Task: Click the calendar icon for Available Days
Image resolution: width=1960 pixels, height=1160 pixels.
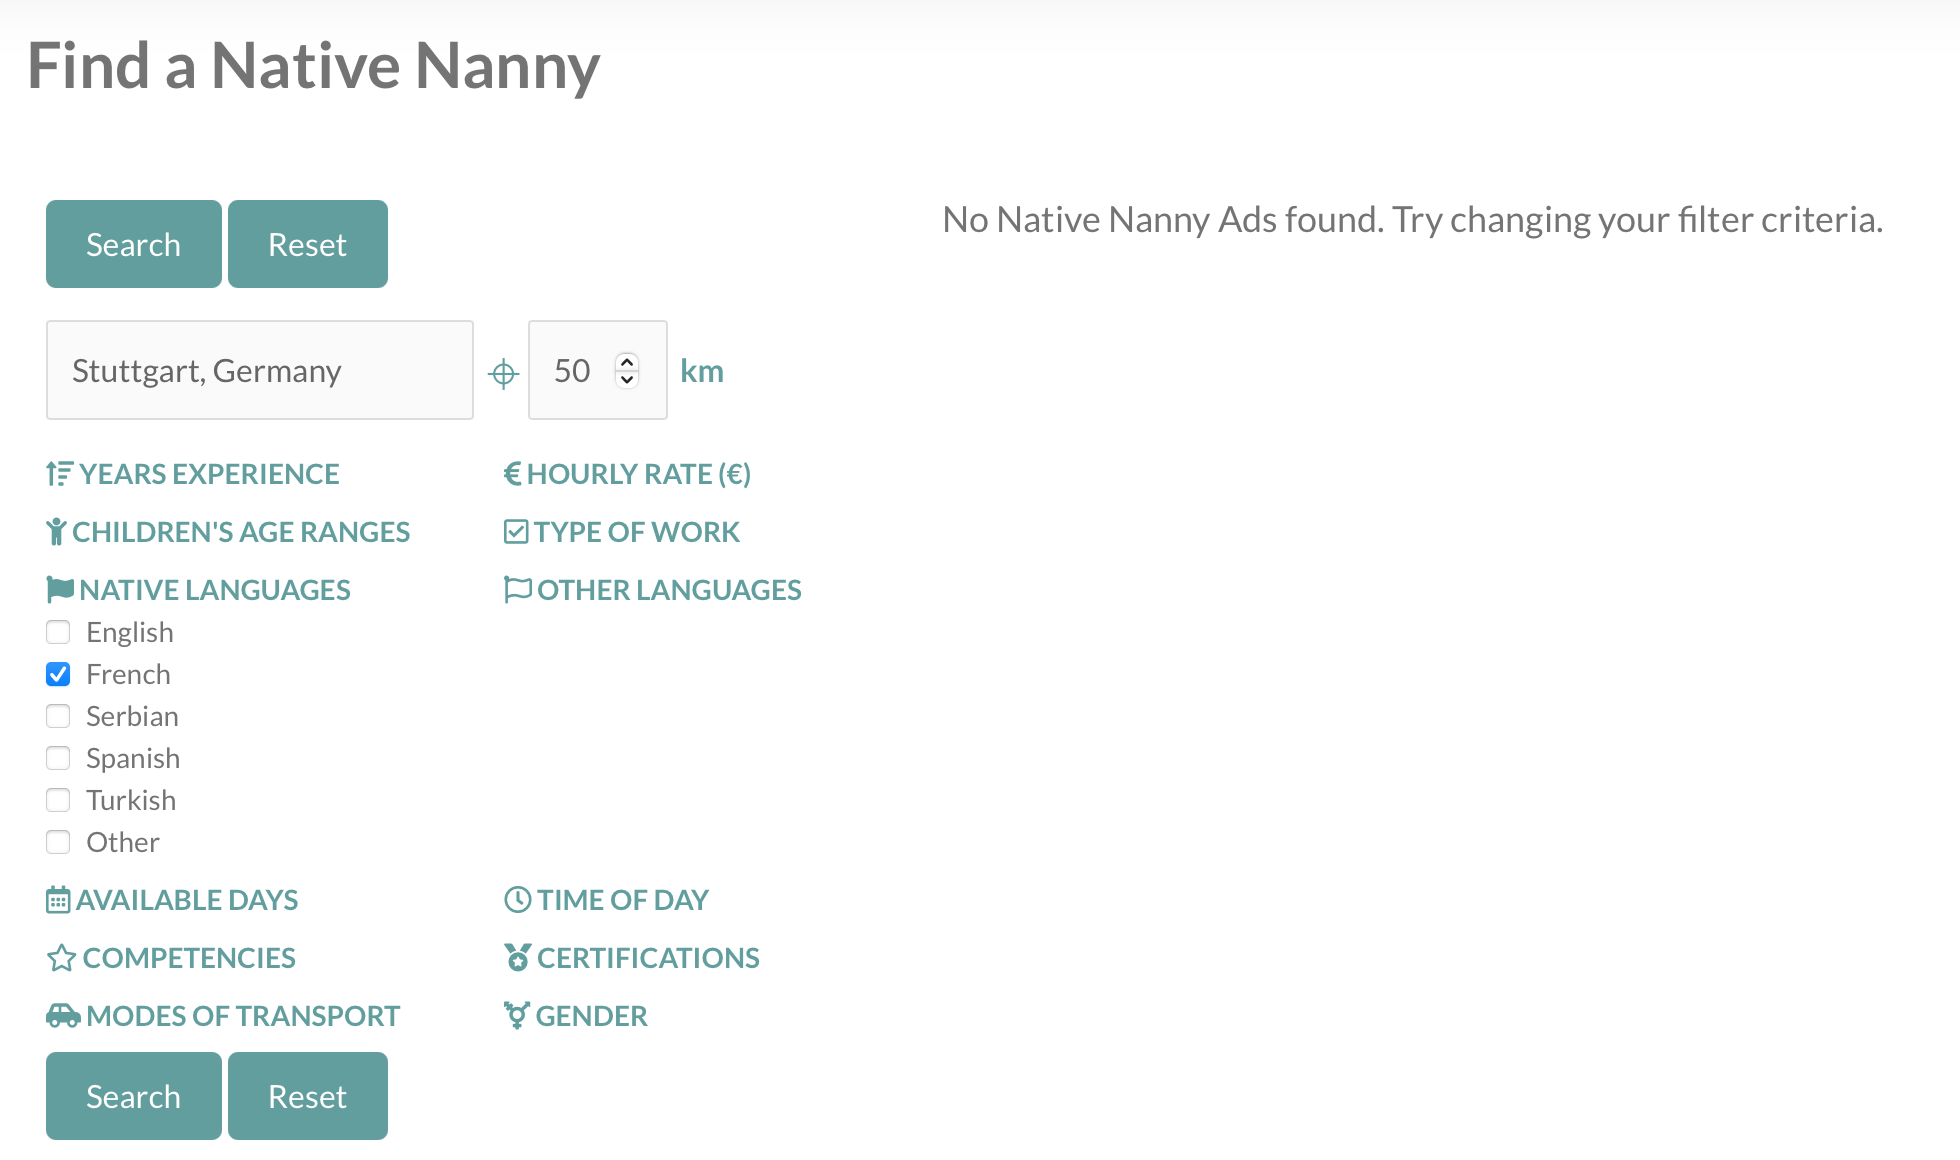Action: [x=58, y=900]
